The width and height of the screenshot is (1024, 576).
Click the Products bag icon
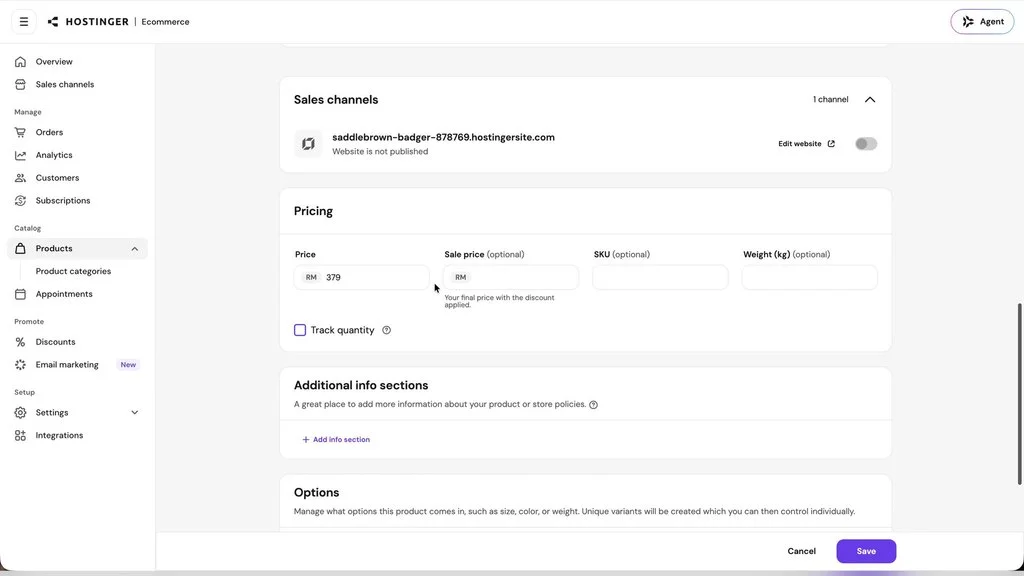[20, 248]
